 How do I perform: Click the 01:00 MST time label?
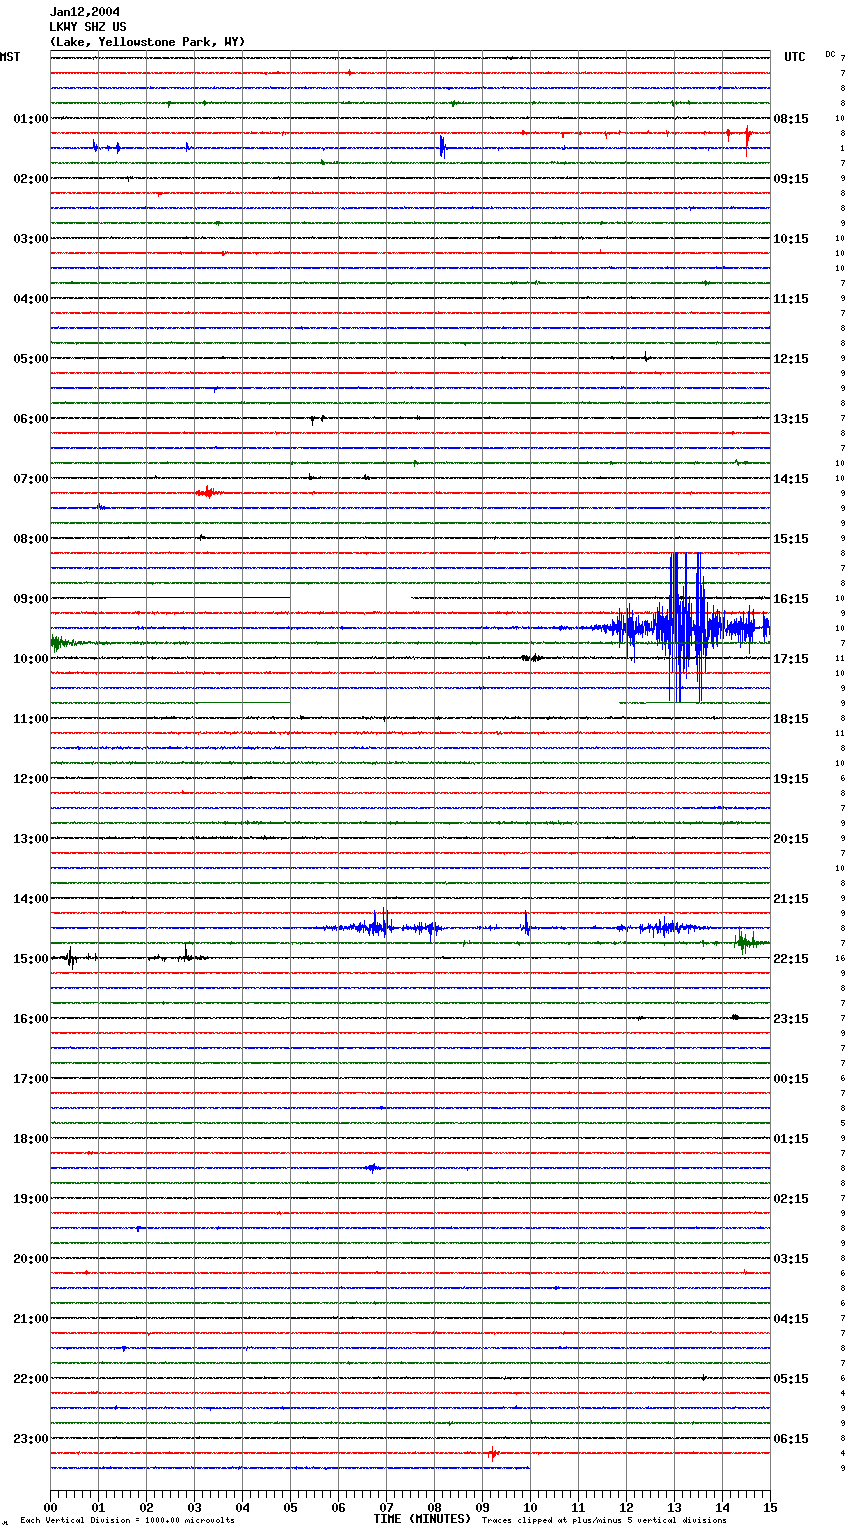[x=31, y=119]
